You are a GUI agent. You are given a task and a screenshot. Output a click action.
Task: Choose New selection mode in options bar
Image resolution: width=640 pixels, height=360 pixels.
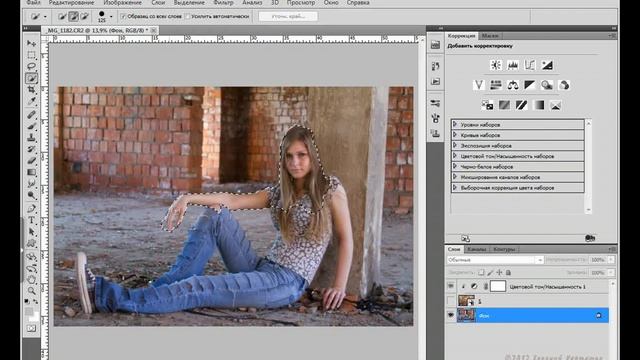pyautogui.click(x=62, y=17)
